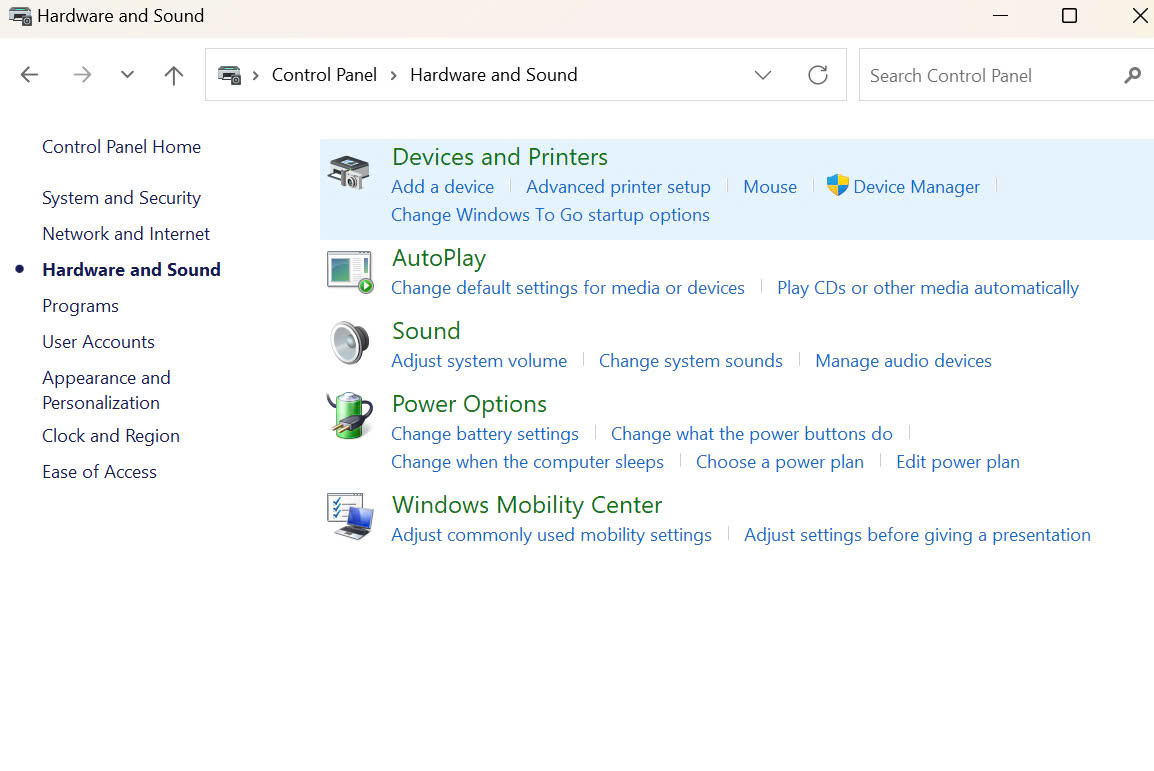The image size is (1154, 771).
Task: Minimize the Hardware and Sound window
Action: coord(1000,15)
